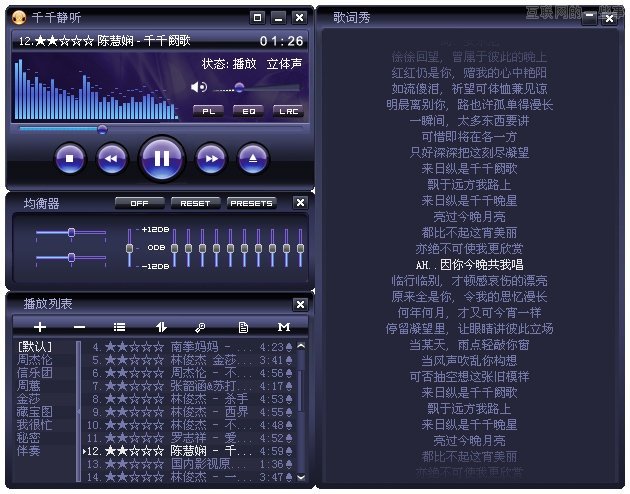Open playlist search icon
The height and width of the screenshot is (494, 630).
[x=200, y=328]
